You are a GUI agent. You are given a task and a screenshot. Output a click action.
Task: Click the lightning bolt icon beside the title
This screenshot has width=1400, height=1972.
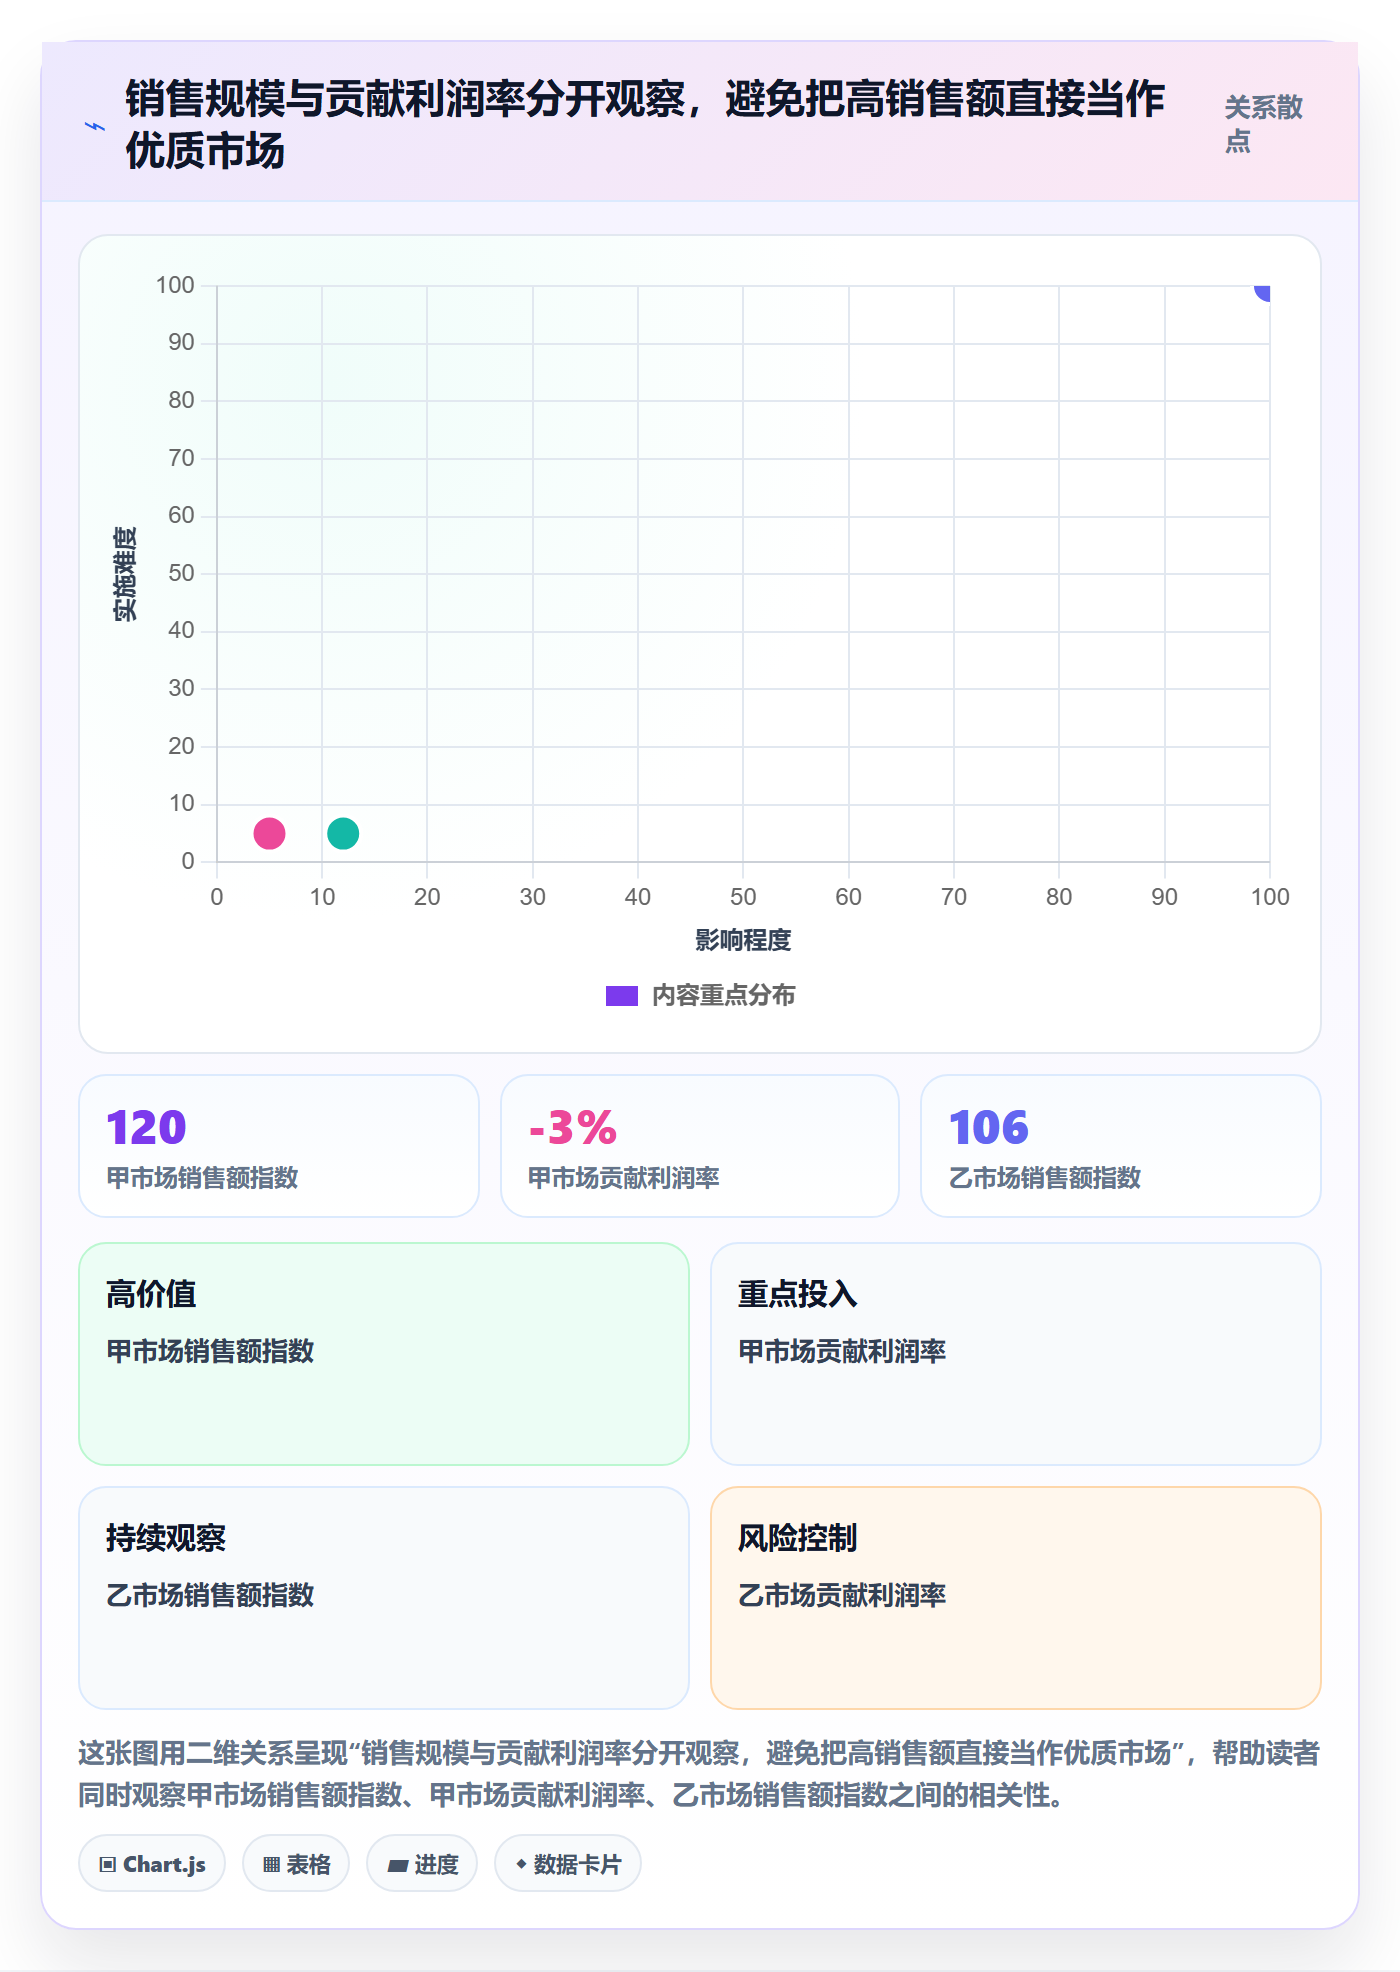click(x=95, y=126)
